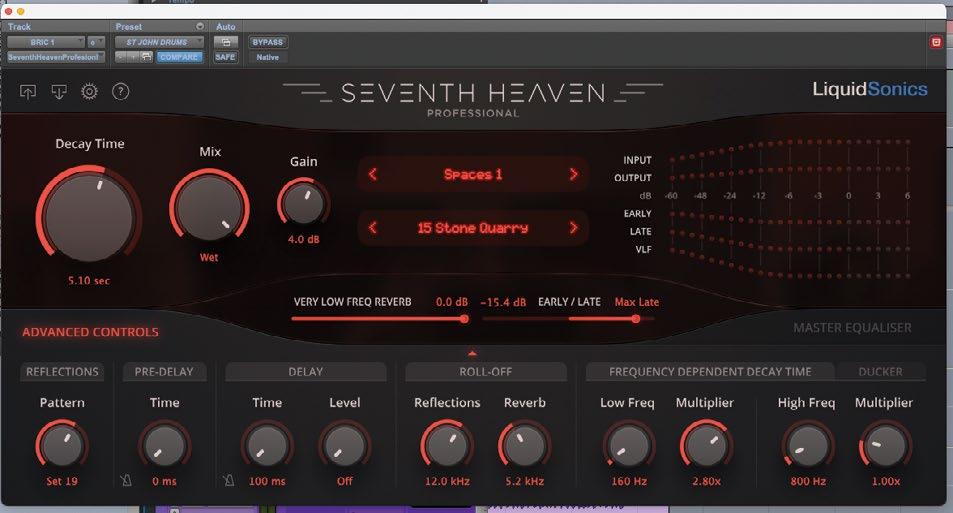Click the Roll-Off Reverb knob

(x=525, y=447)
